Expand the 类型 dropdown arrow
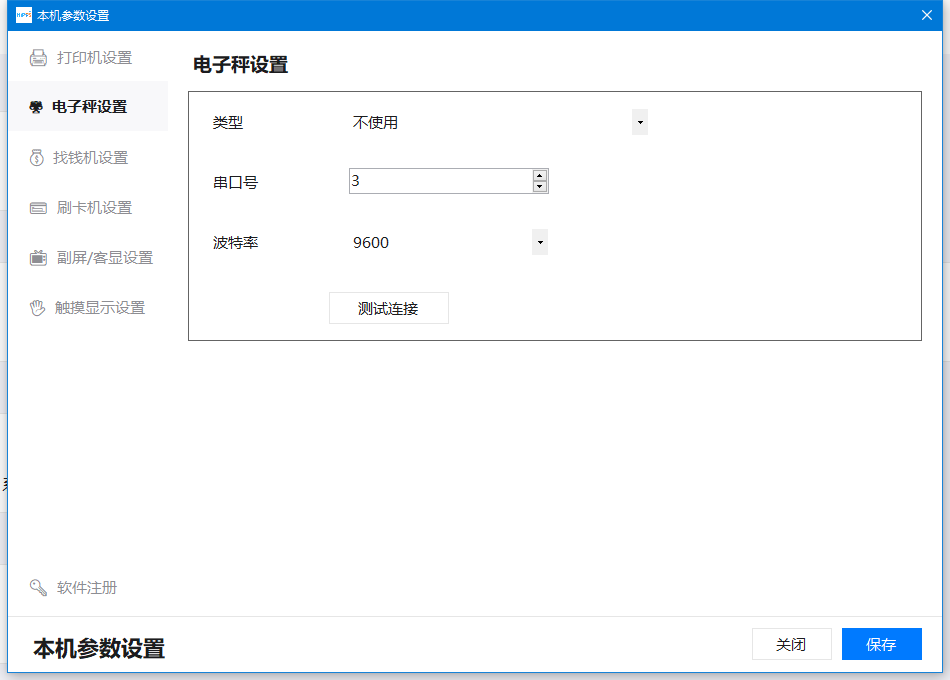This screenshot has height=680, width=950. tap(640, 122)
